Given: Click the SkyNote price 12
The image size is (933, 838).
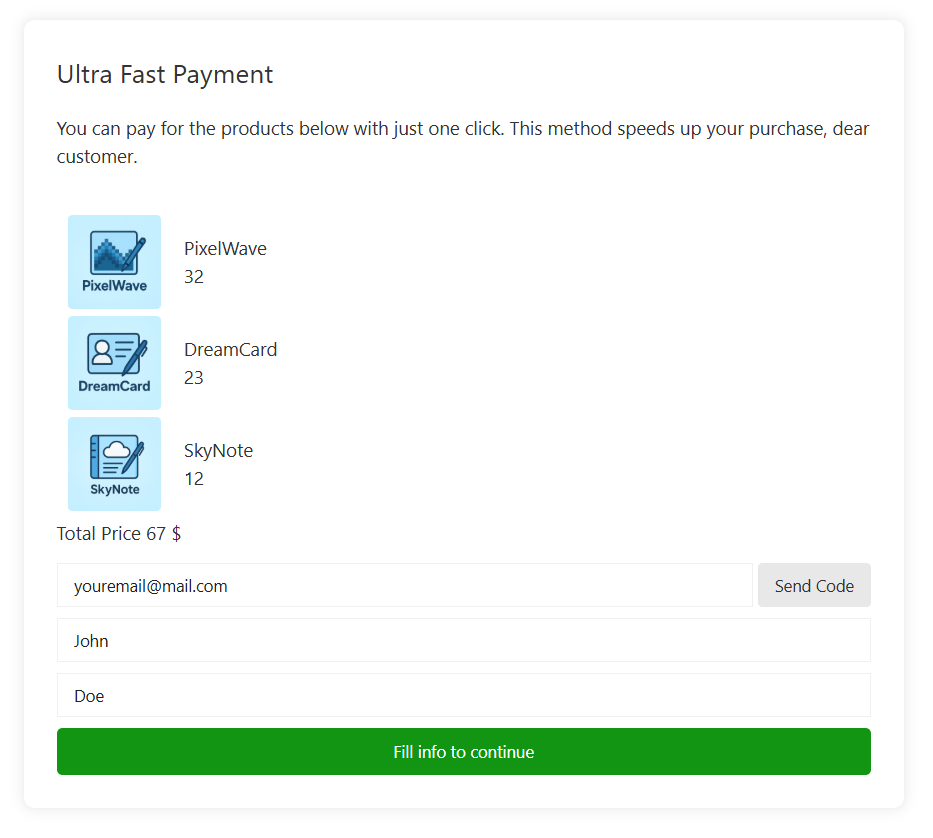Looking at the screenshot, I should (x=194, y=479).
